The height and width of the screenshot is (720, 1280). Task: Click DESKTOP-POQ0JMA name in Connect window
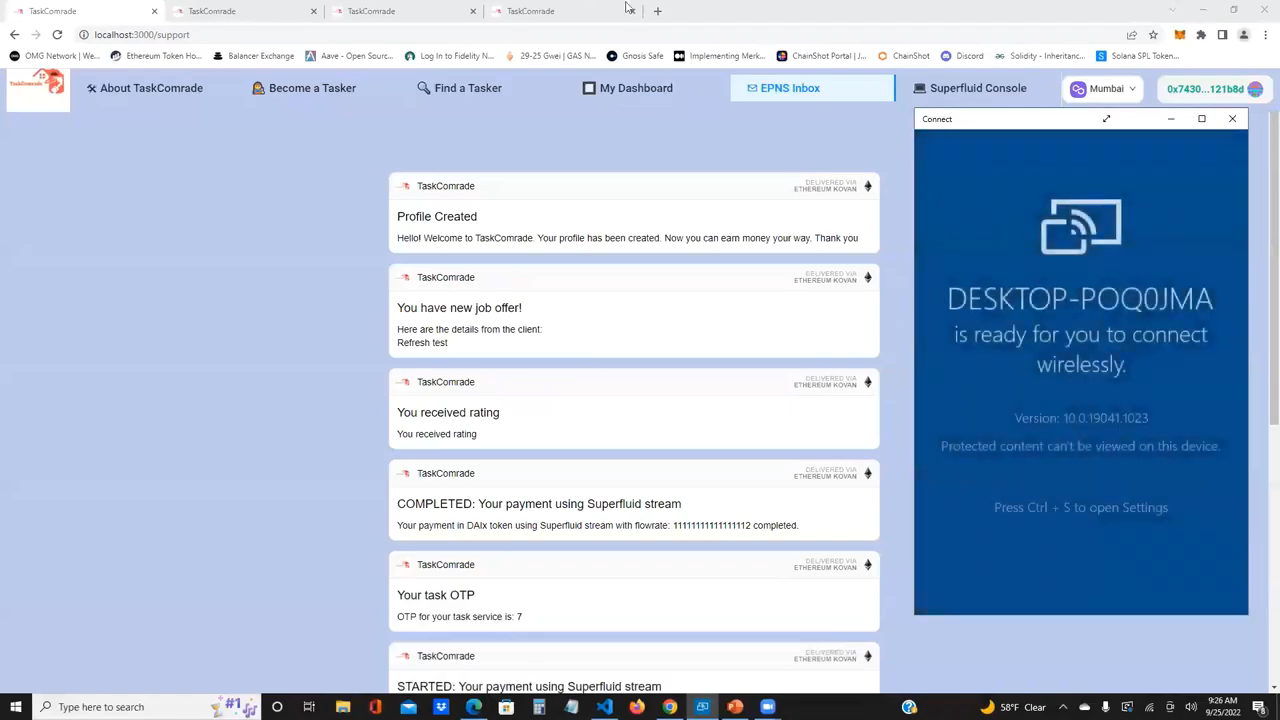(1080, 298)
